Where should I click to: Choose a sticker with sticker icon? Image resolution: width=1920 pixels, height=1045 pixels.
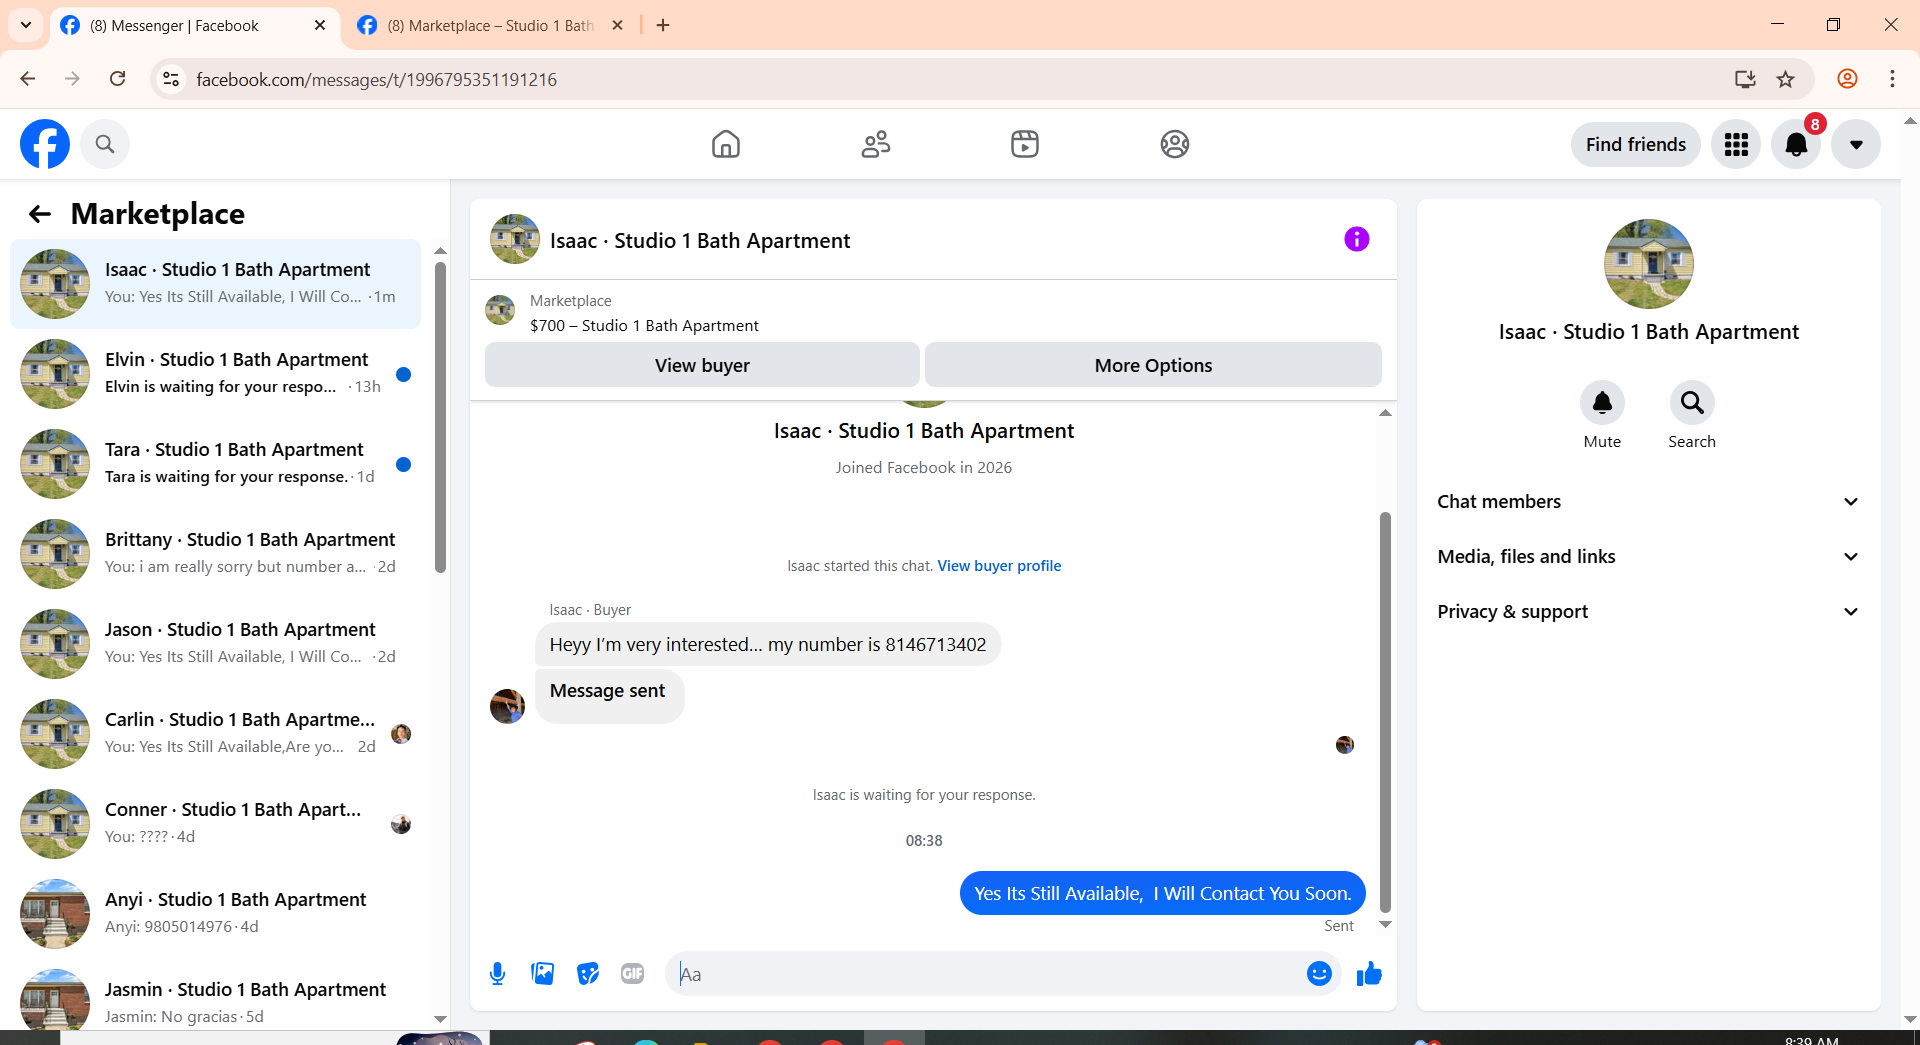588,974
